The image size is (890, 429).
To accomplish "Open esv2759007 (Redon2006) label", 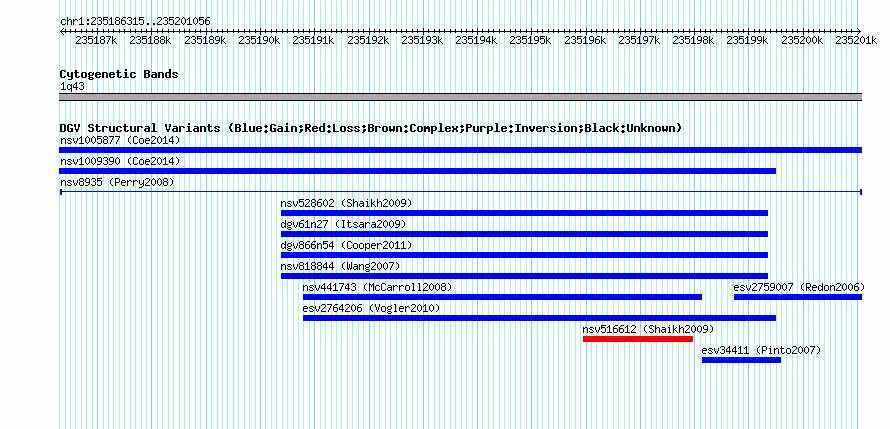I will pyautogui.click(x=799, y=287).
